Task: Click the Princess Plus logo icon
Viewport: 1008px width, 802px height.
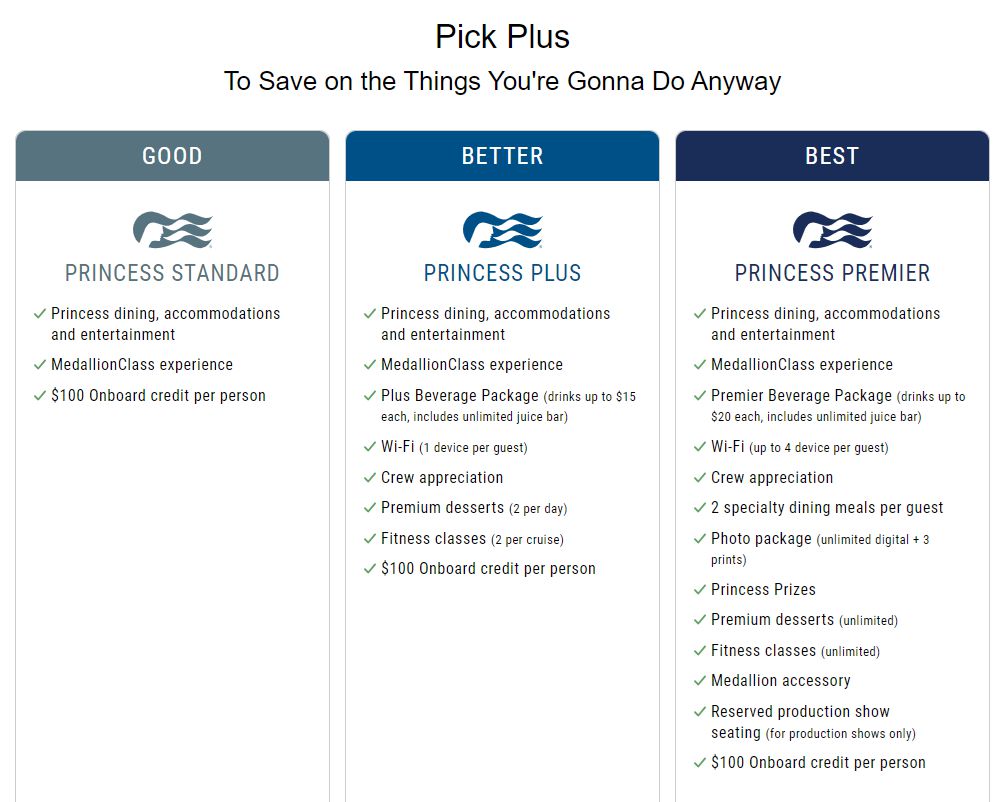Action: tap(503, 229)
